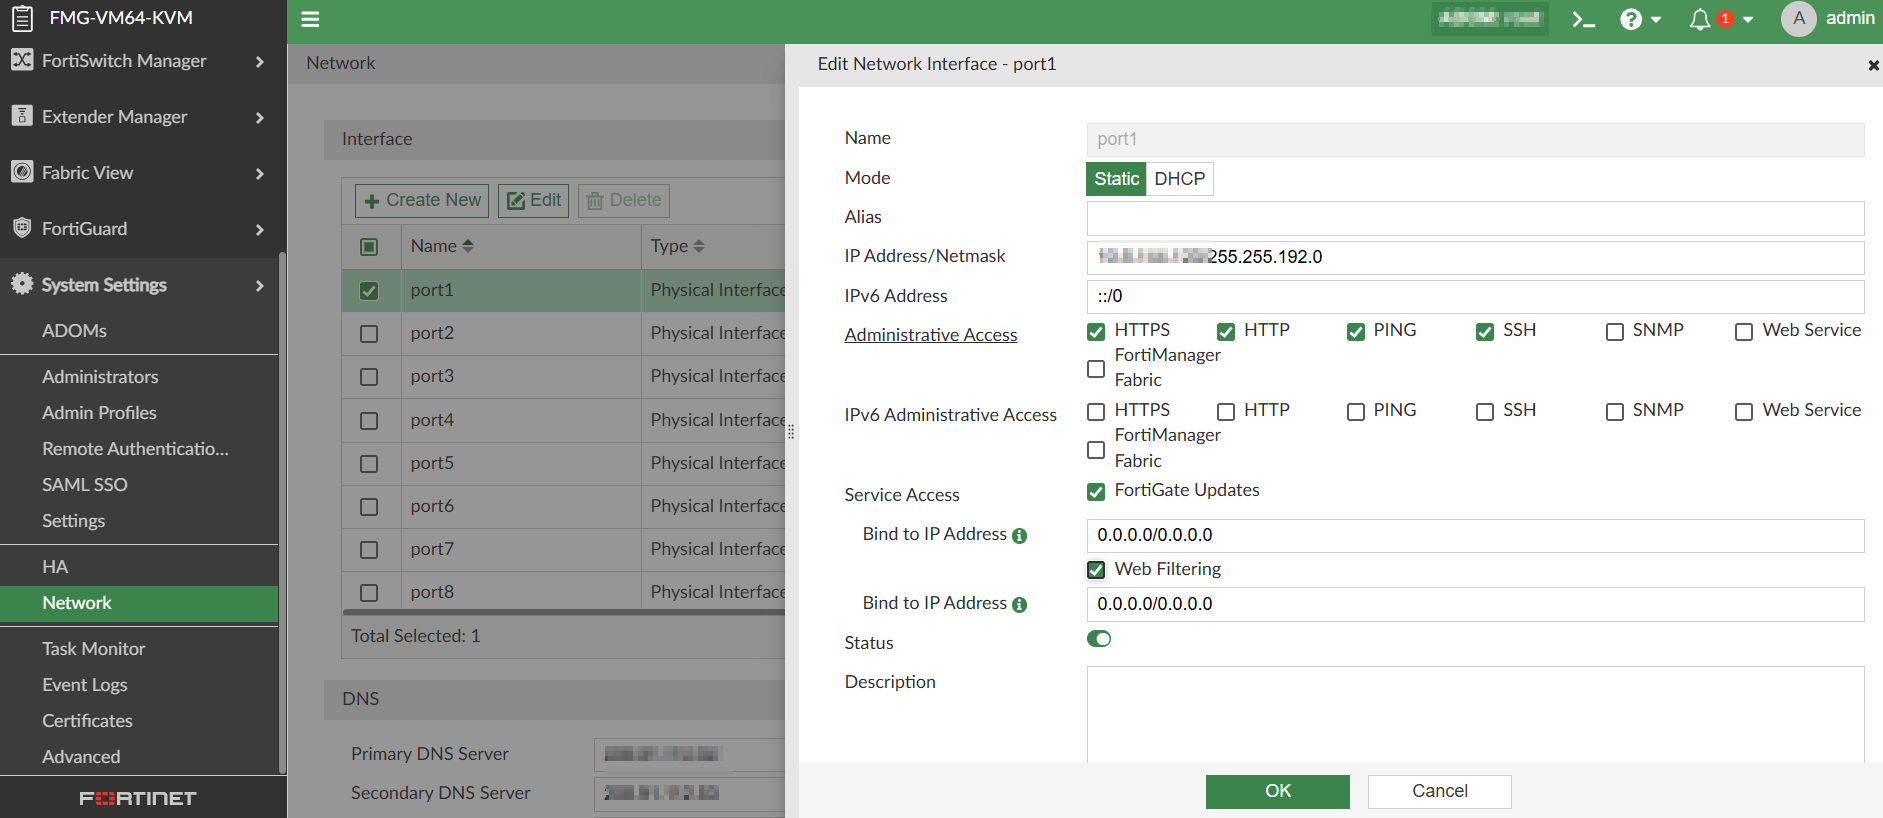The image size is (1883, 818).
Task: Click the Fabric View sidebar icon
Action: tap(22, 172)
